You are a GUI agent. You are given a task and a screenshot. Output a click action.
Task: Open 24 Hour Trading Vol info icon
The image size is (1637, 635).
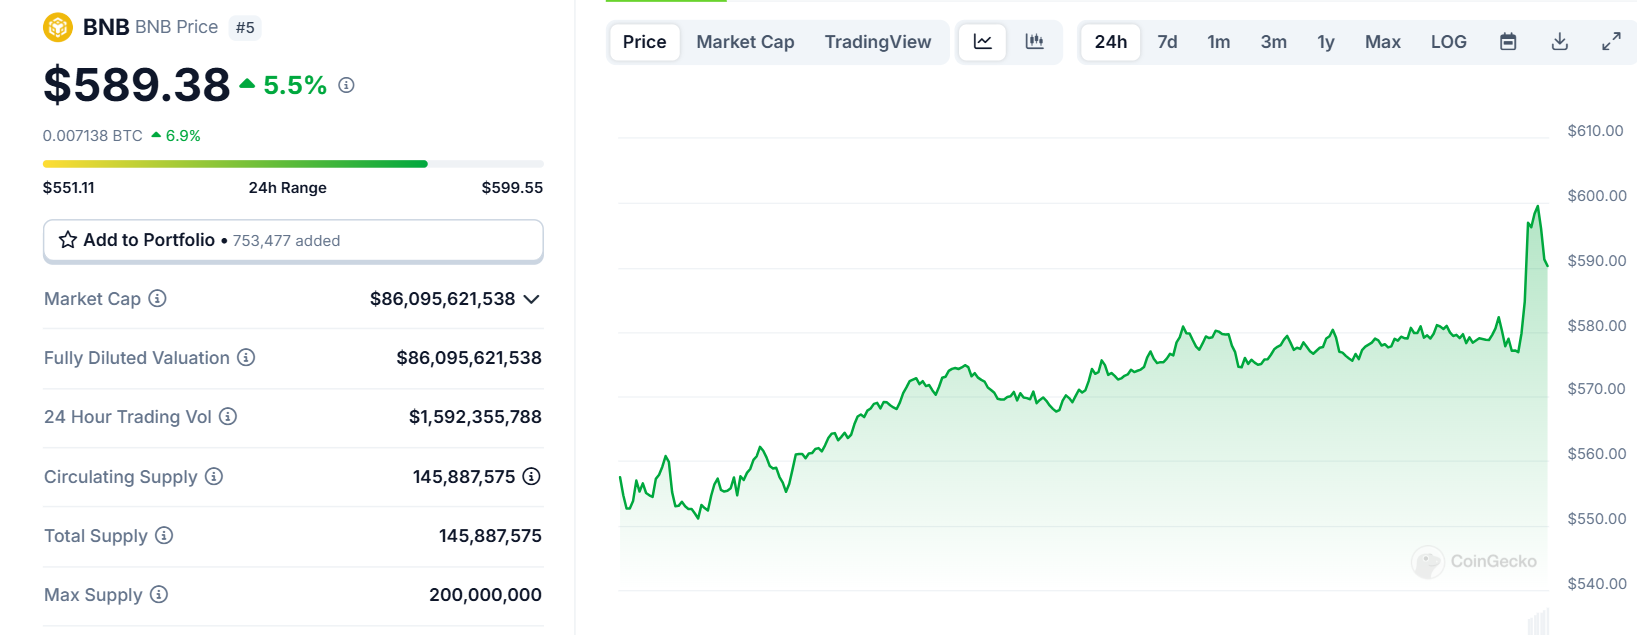click(228, 416)
